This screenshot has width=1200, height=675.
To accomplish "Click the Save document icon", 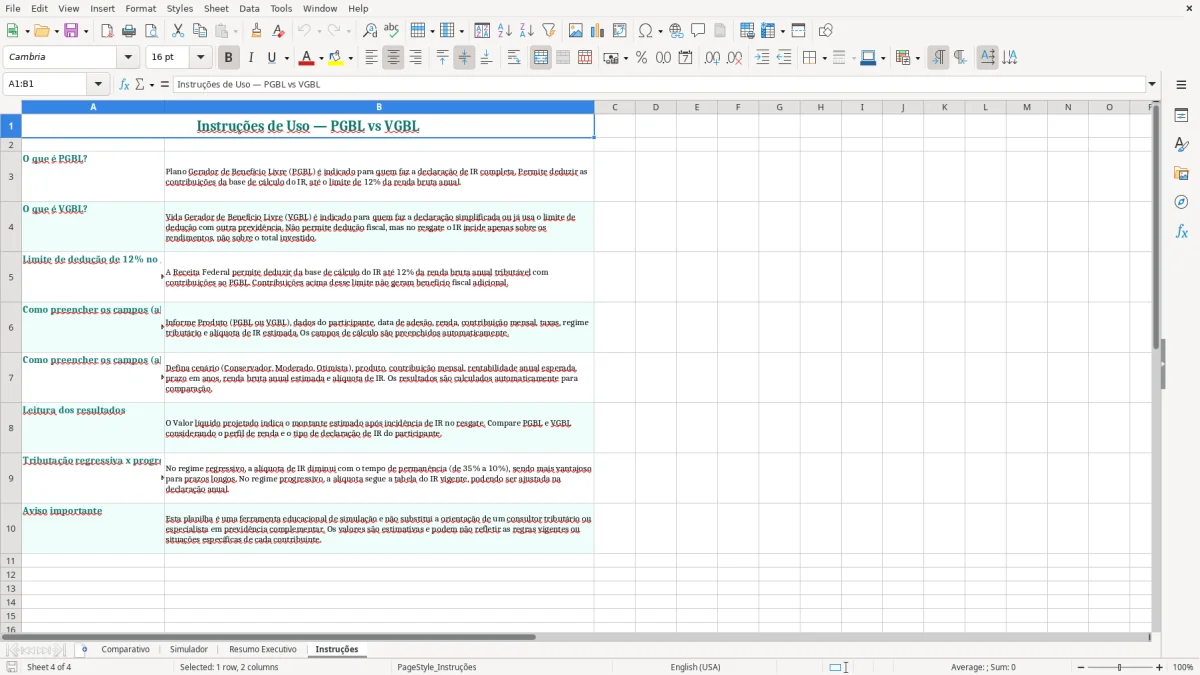I will 71,31.
